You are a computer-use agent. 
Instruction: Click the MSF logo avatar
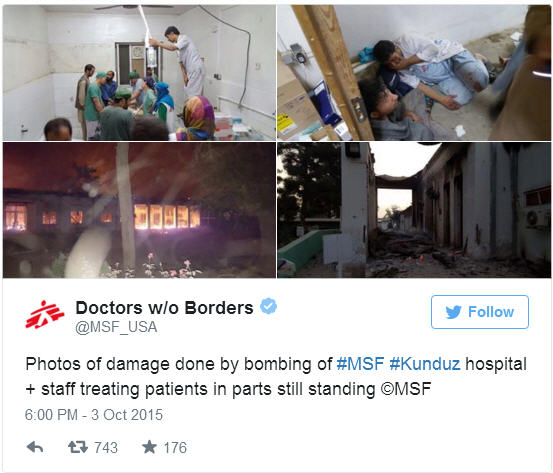pos(45,315)
